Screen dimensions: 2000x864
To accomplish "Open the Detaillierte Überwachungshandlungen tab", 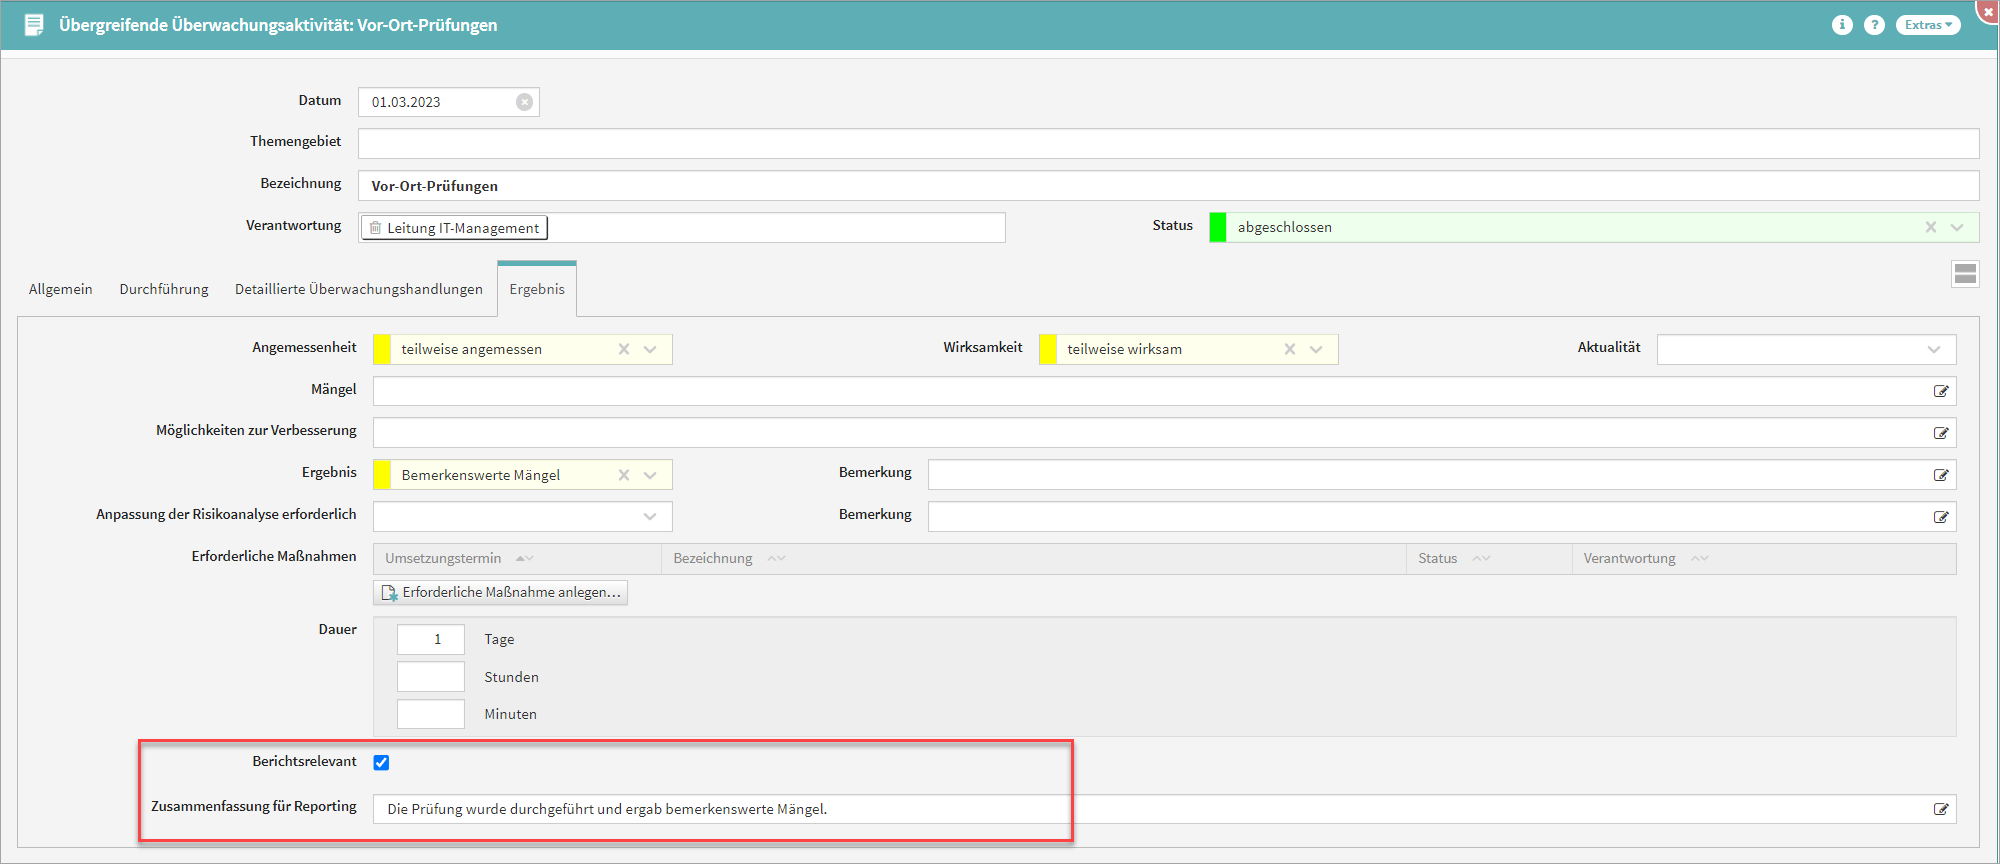I will tap(358, 289).
